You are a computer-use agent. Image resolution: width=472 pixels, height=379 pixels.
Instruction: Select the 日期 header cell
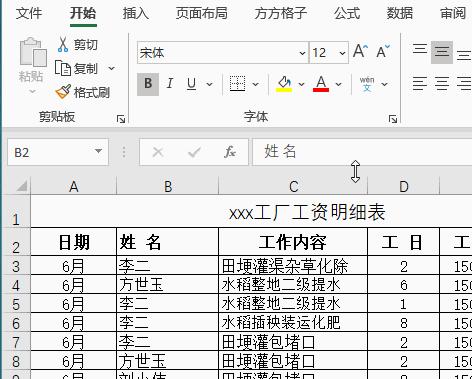click(74, 242)
